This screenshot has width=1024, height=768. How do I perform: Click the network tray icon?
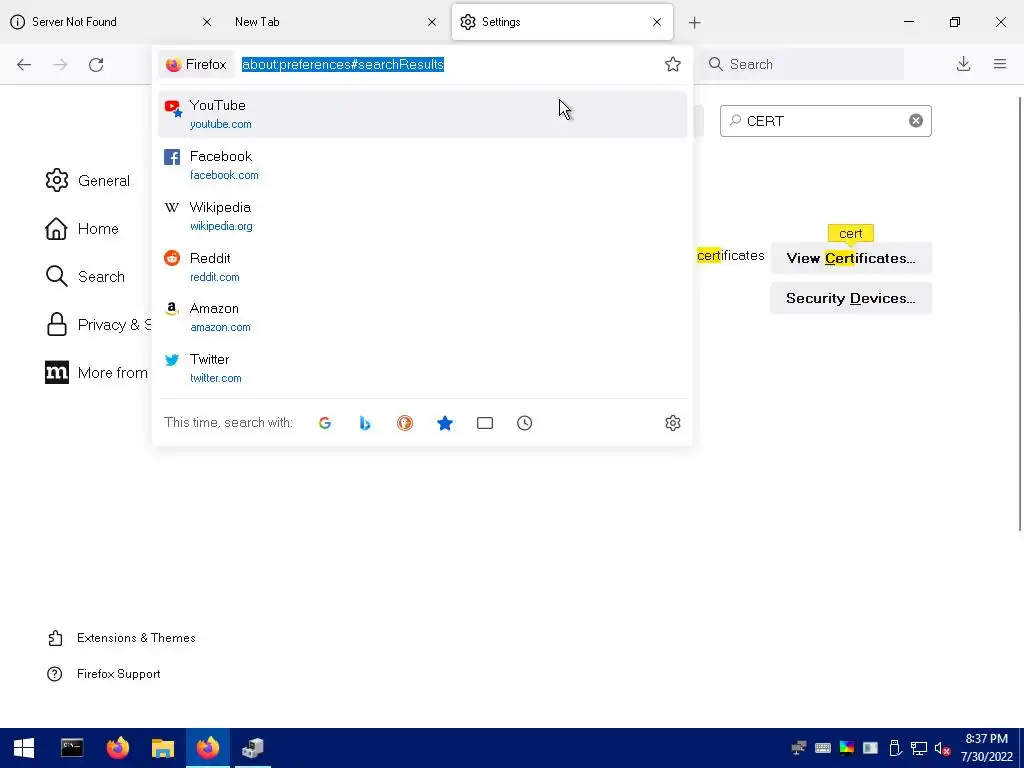[x=919, y=748]
